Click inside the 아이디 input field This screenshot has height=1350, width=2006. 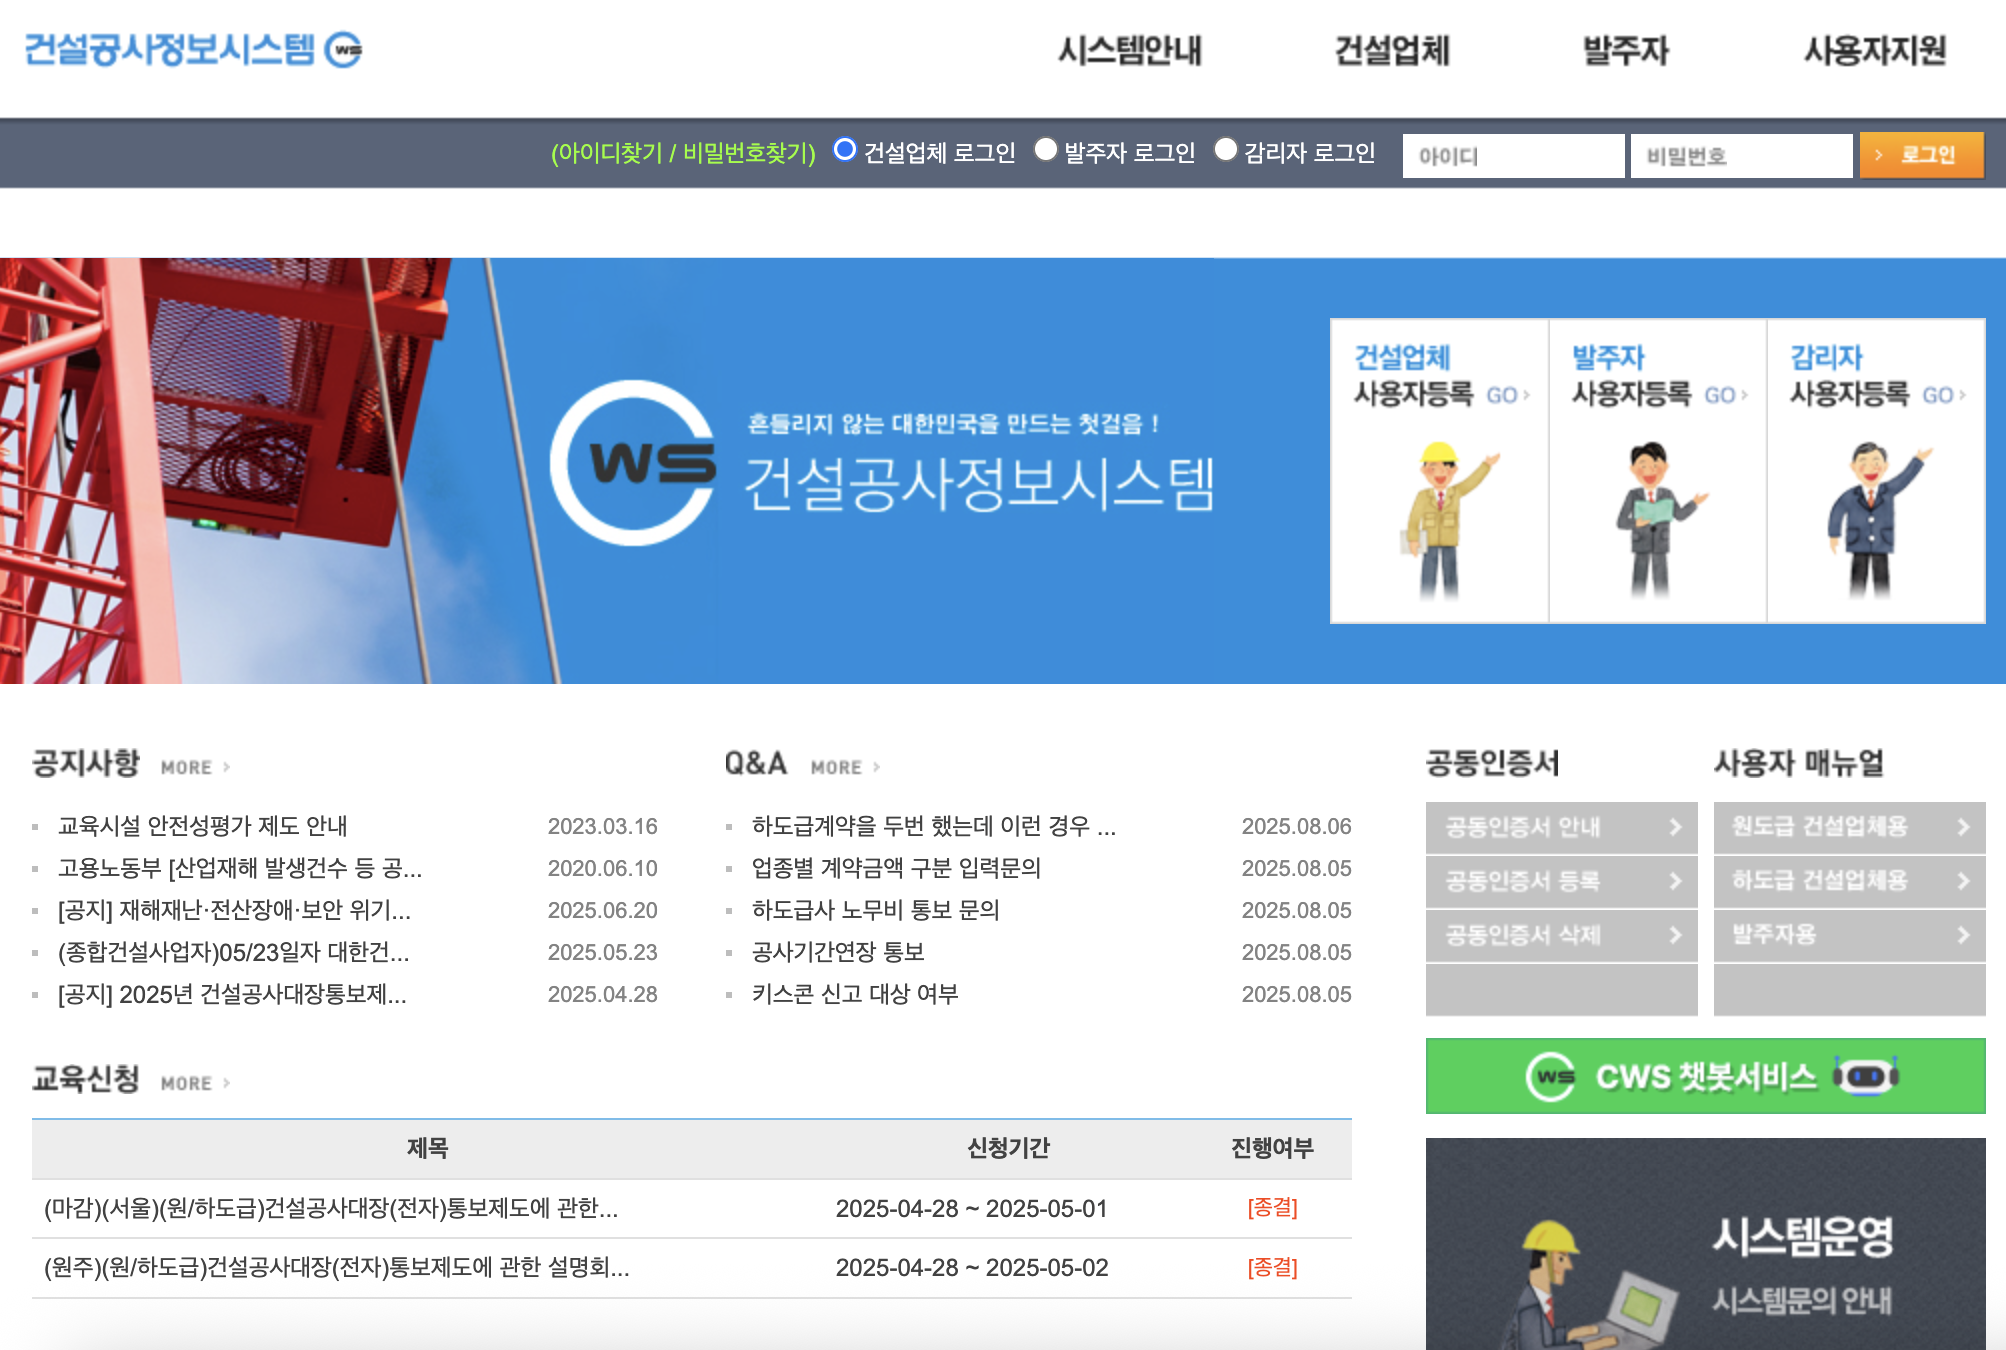tap(1513, 155)
